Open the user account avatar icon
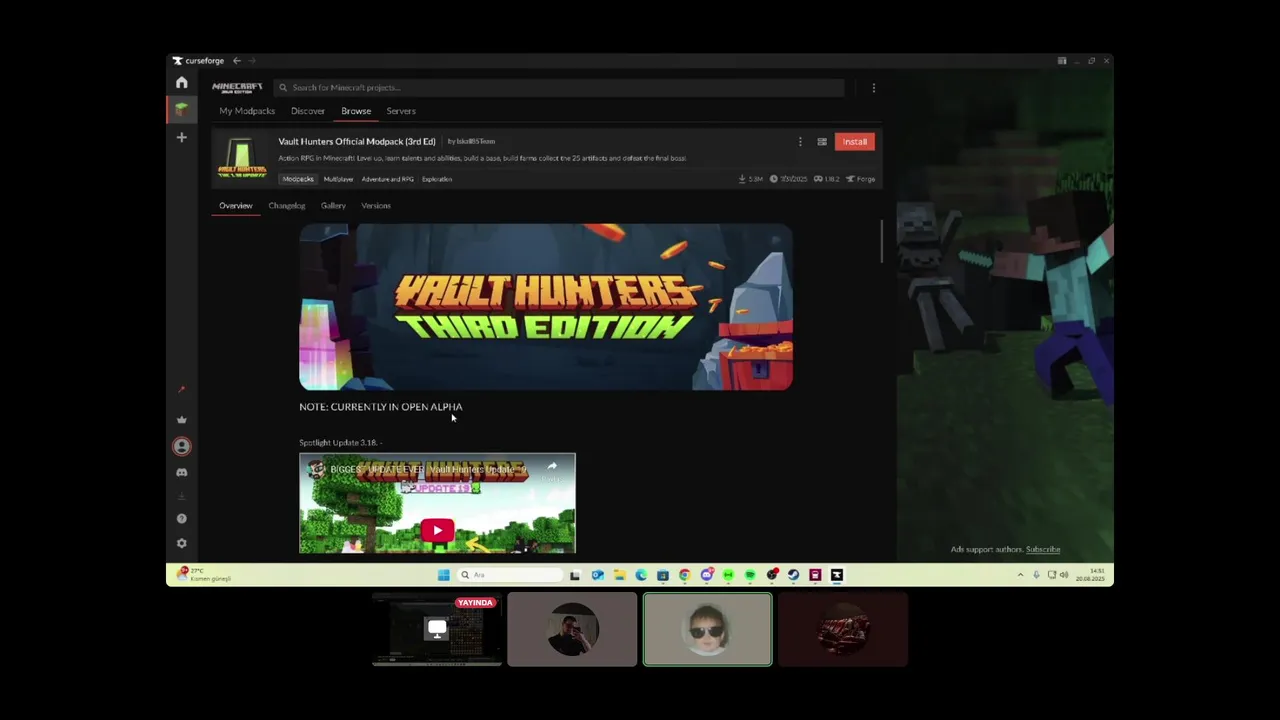Screen dimensions: 1280x720 point(181,446)
